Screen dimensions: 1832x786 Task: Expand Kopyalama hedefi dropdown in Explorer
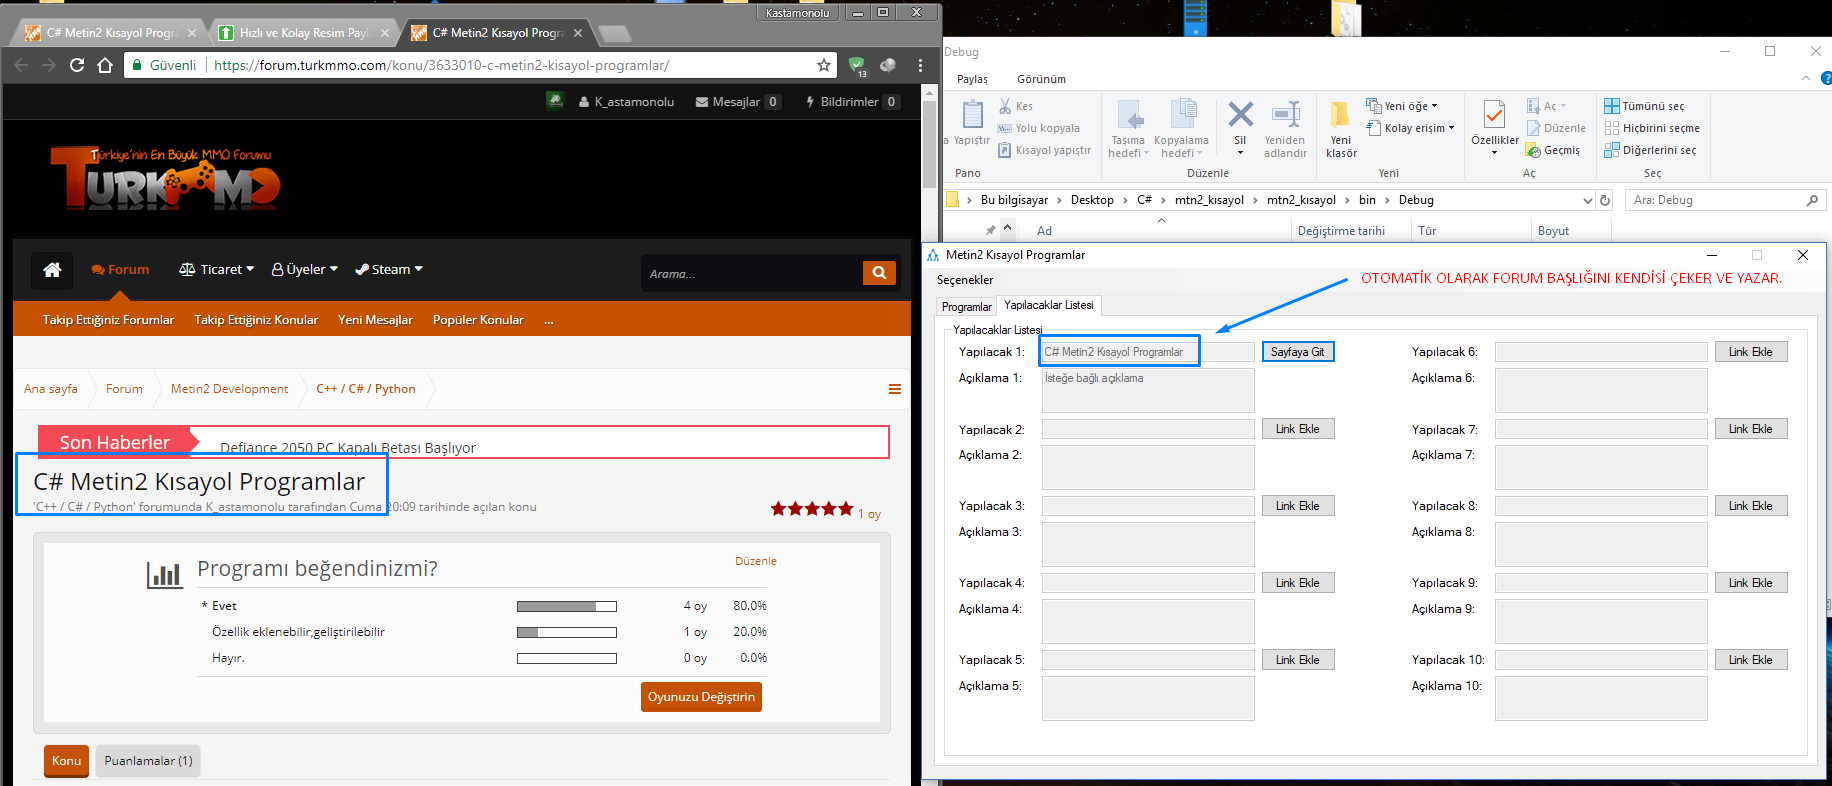[x=1181, y=128]
